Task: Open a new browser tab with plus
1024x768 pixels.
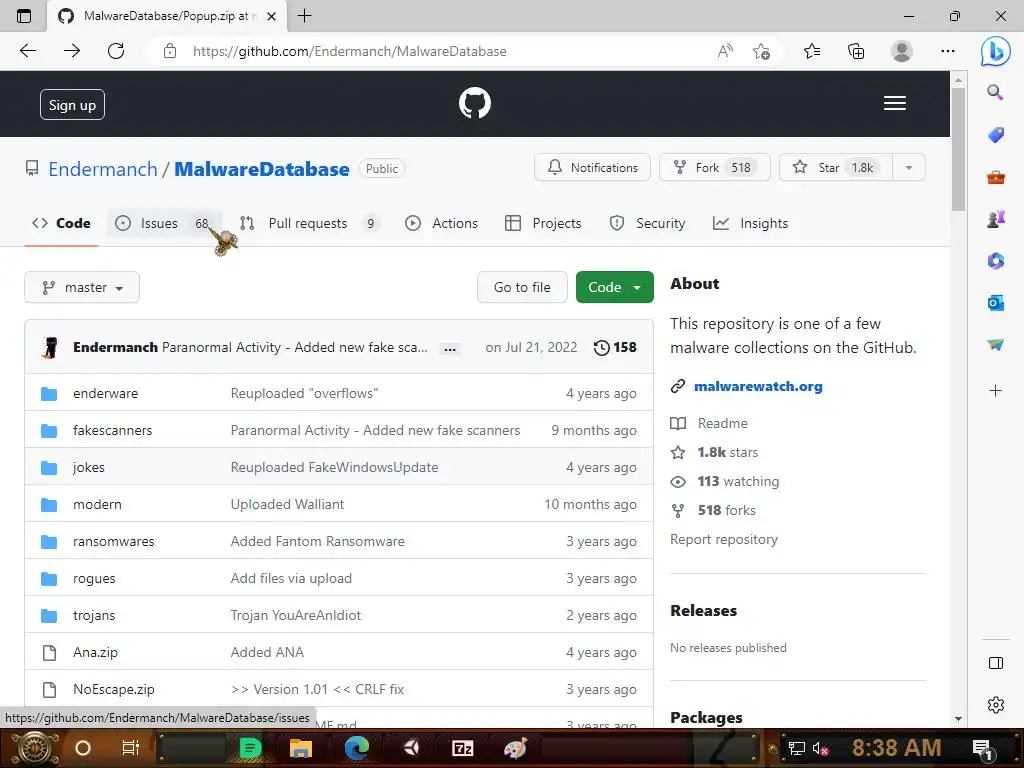Action: point(304,16)
